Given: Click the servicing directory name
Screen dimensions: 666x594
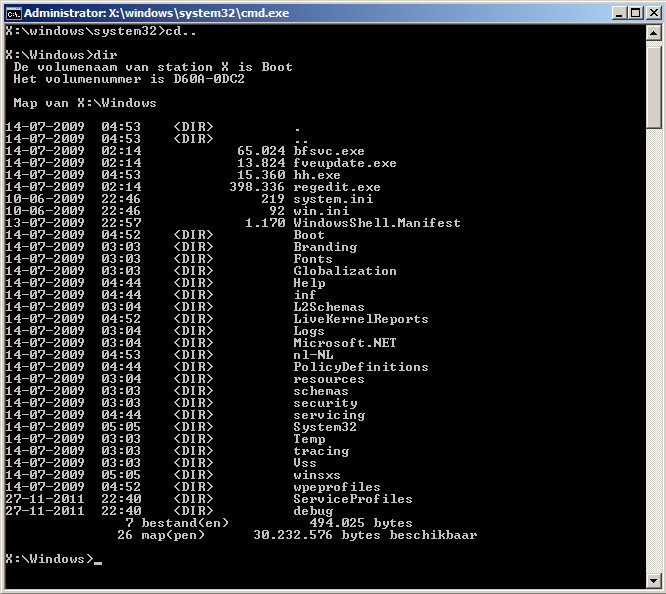Looking at the screenshot, I should 329,415.
